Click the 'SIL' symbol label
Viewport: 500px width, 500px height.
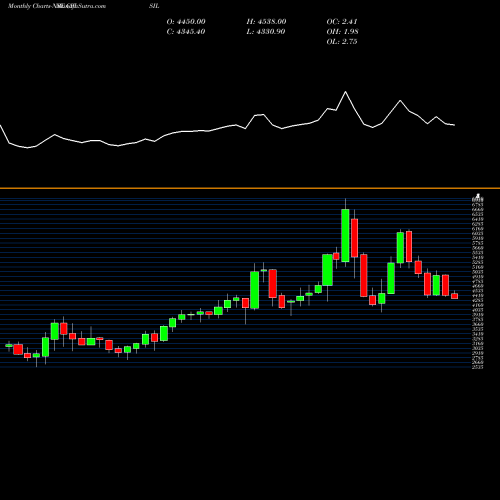tap(154, 6)
